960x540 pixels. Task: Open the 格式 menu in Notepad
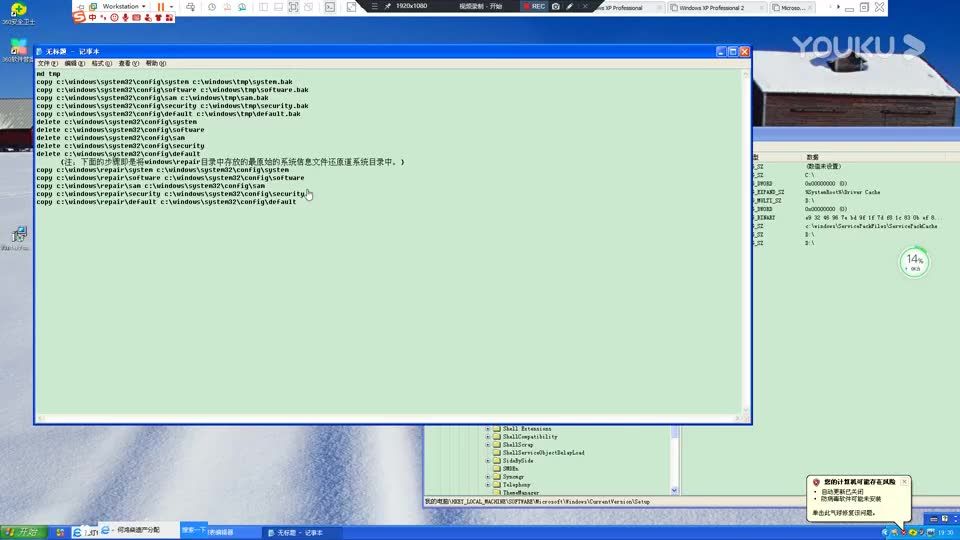click(102, 64)
